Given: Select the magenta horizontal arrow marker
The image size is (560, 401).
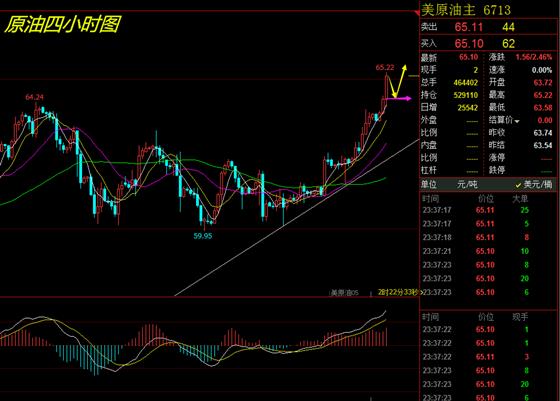Looking at the screenshot, I should pyautogui.click(x=399, y=98).
